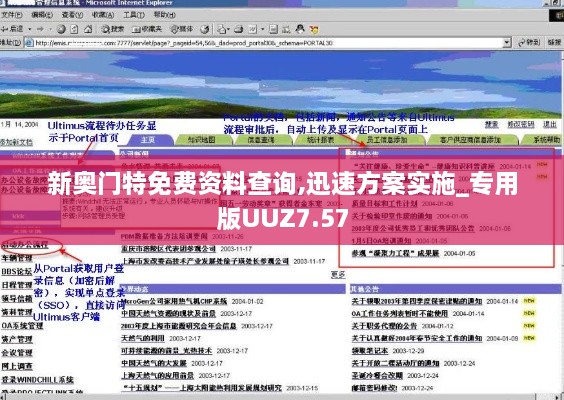Image resolution: width=564 pixels, height=400 pixels.
Task: Click the 添加新文档 link
Action: click(16, 142)
